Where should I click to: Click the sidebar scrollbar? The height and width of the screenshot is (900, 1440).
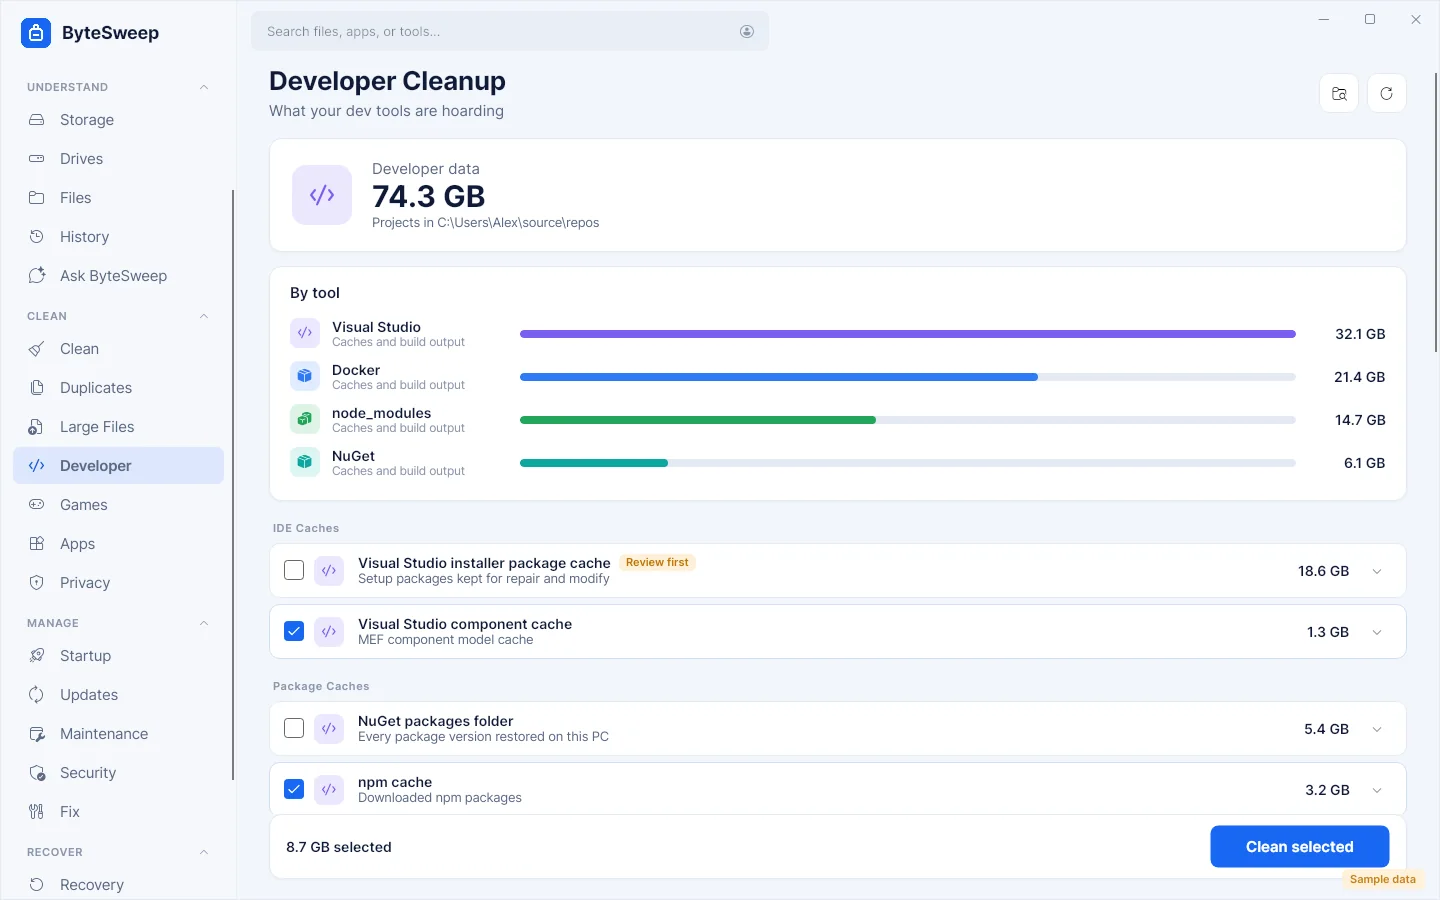(233, 485)
